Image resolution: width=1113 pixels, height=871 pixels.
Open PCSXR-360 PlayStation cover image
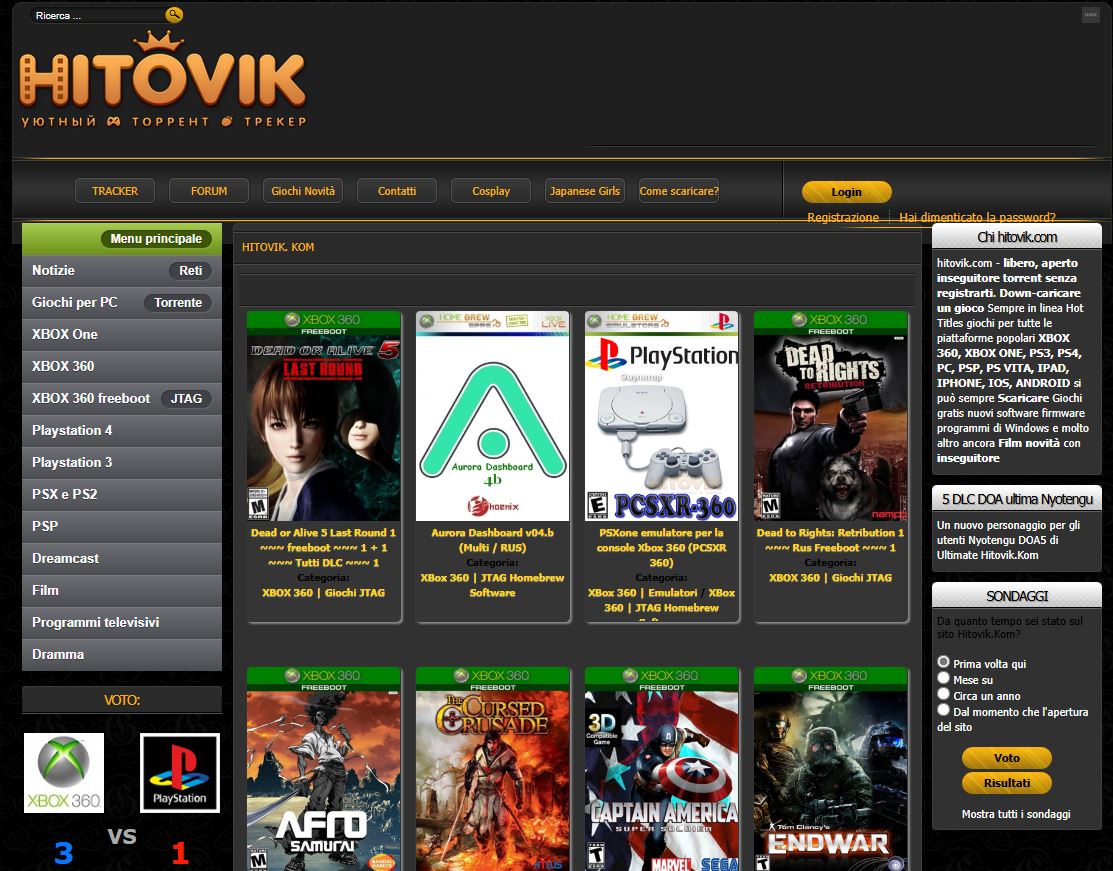pos(662,416)
